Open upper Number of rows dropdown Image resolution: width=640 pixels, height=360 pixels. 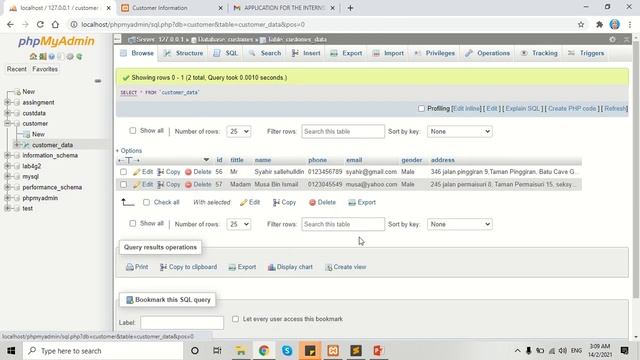[x=239, y=131]
